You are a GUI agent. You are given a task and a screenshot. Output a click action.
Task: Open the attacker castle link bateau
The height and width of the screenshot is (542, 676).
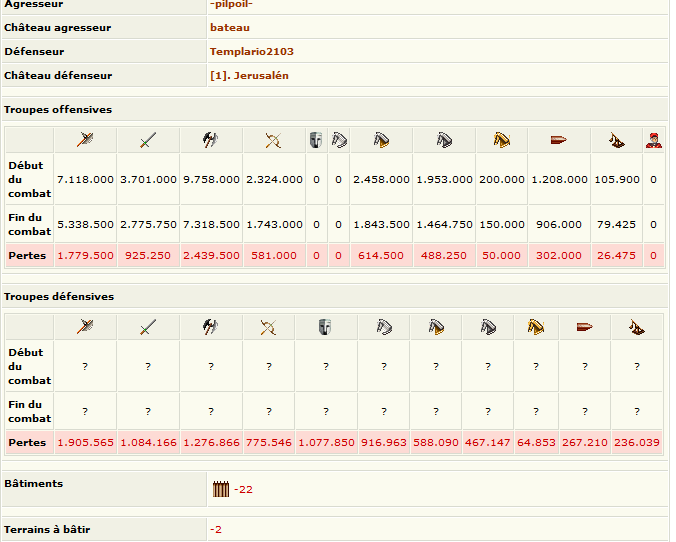click(230, 28)
